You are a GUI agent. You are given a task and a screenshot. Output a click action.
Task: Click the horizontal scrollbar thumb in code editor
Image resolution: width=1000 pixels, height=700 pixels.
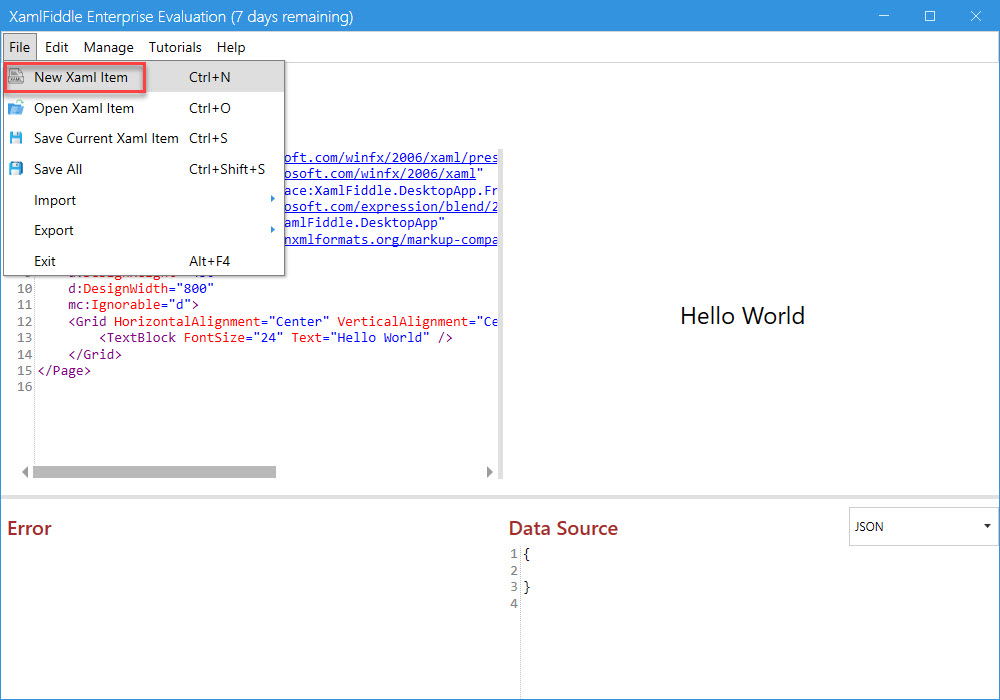pyautogui.click(x=154, y=472)
